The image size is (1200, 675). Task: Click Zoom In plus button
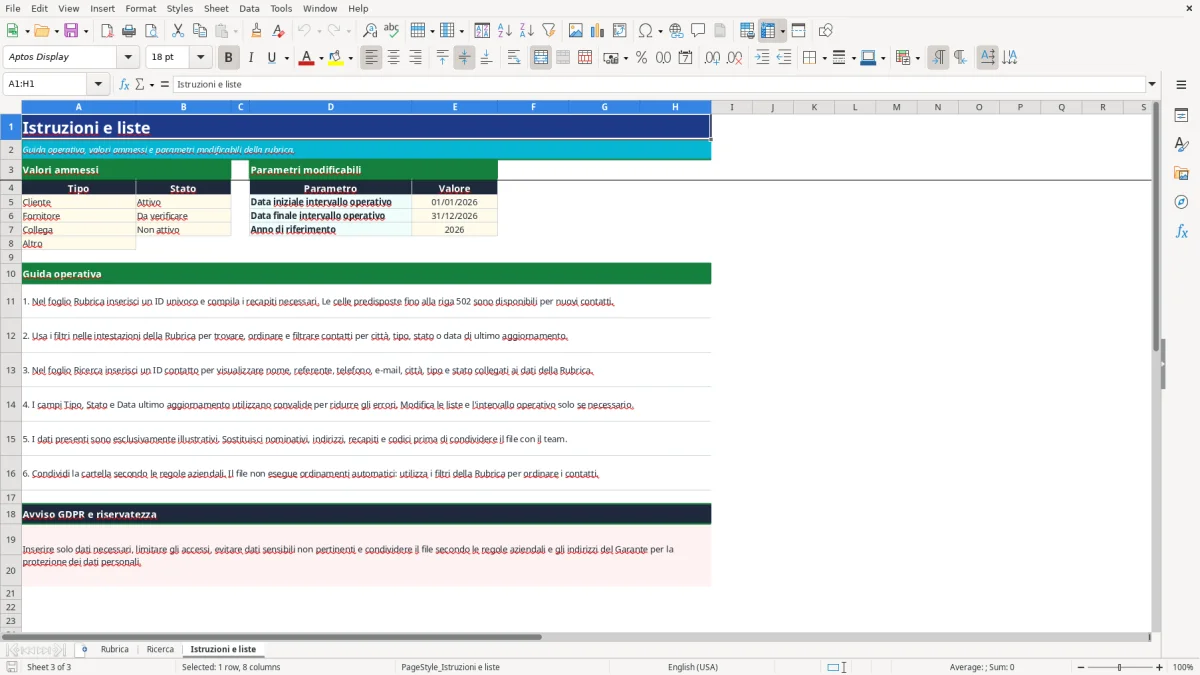pos(1160,667)
